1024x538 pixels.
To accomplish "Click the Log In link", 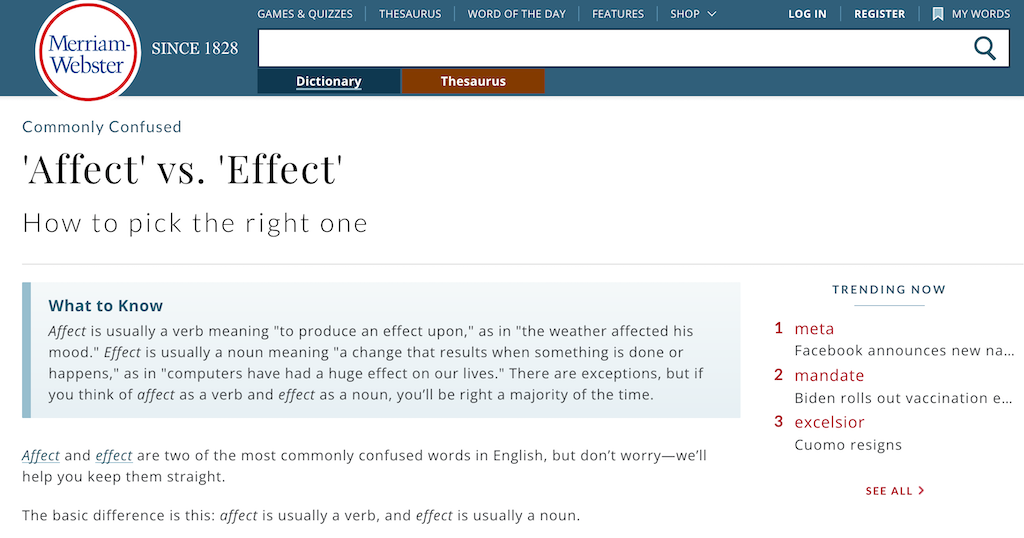I will tap(807, 14).
